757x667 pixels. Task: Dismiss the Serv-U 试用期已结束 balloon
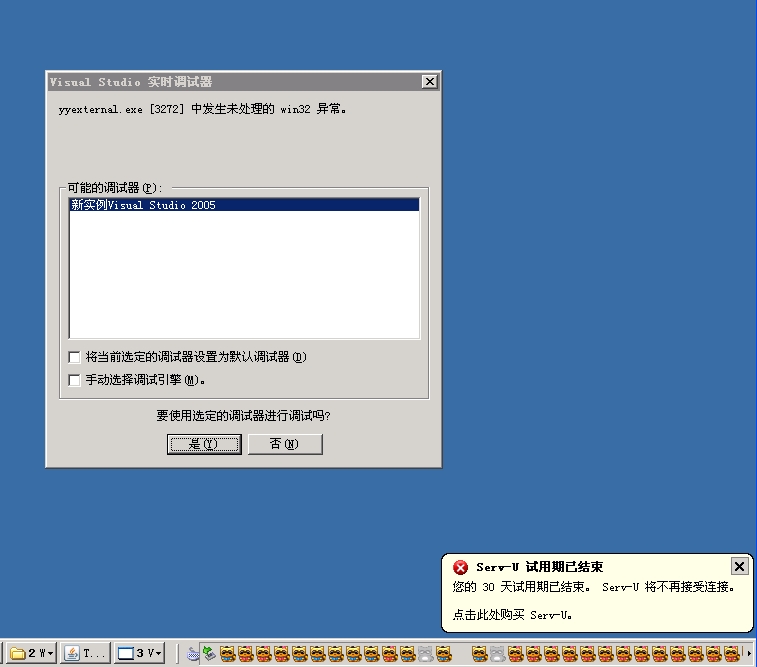point(739,566)
